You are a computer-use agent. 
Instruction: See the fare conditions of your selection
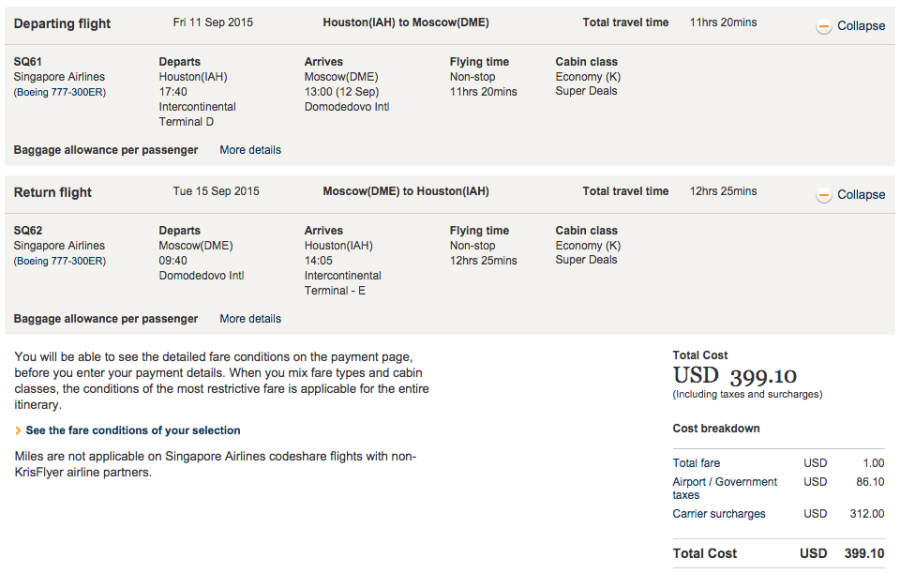(133, 431)
